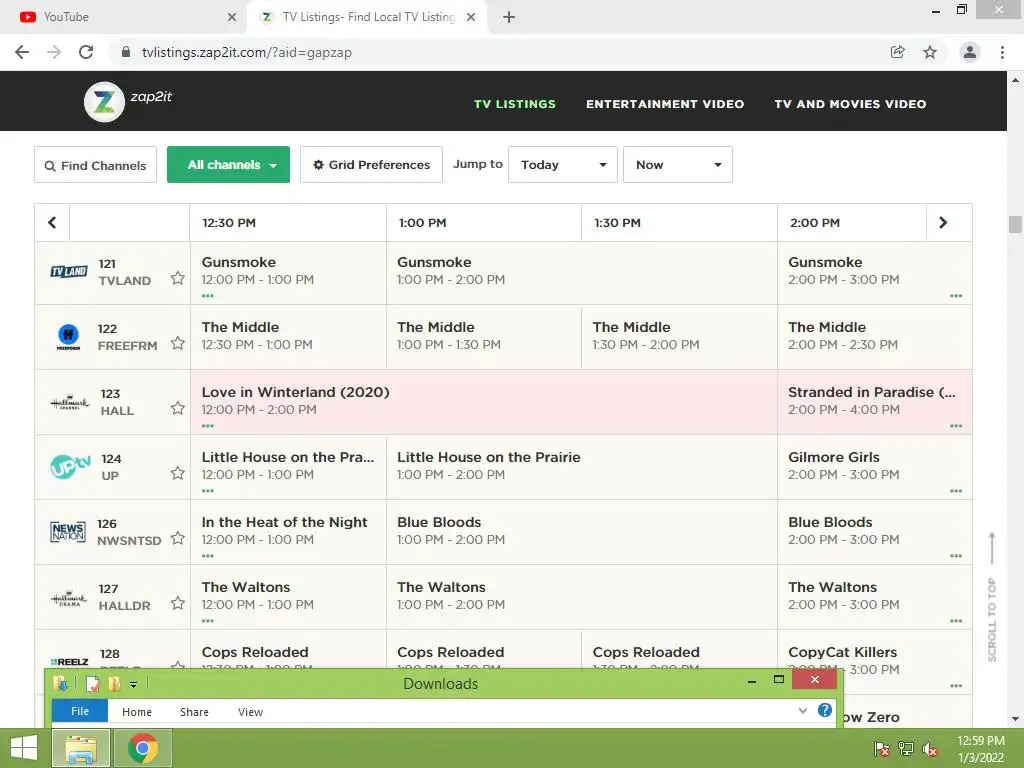Open a new browser tab
Screen dimensions: 1024x768
coord(509,17)
